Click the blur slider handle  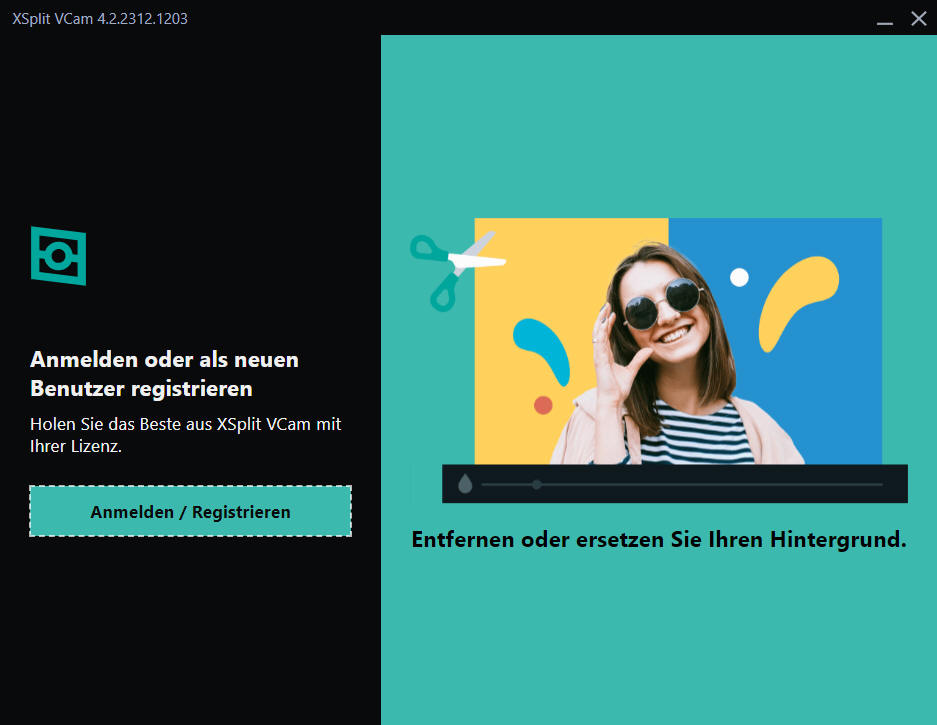point(537,485)
